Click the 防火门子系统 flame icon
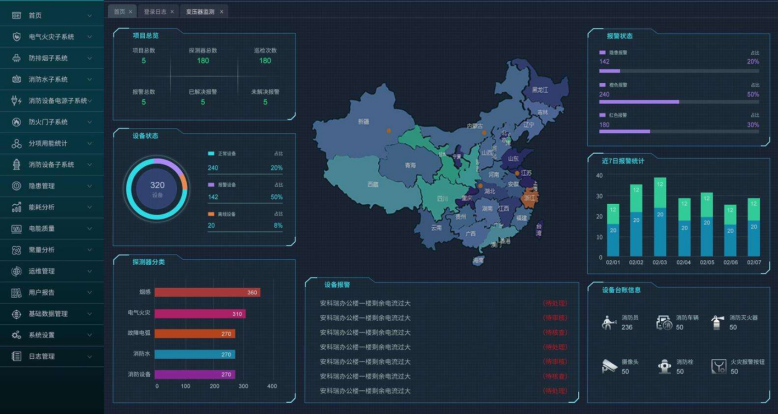Screen dimensions: 778x414 (x=17, y=122)
